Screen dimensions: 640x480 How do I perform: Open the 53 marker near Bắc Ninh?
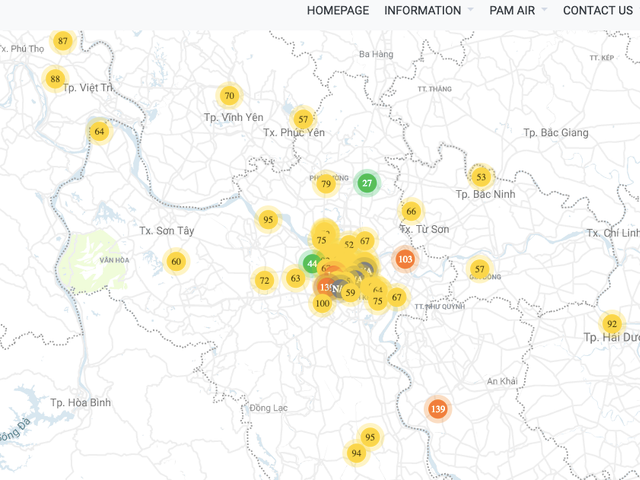[481, 177]
